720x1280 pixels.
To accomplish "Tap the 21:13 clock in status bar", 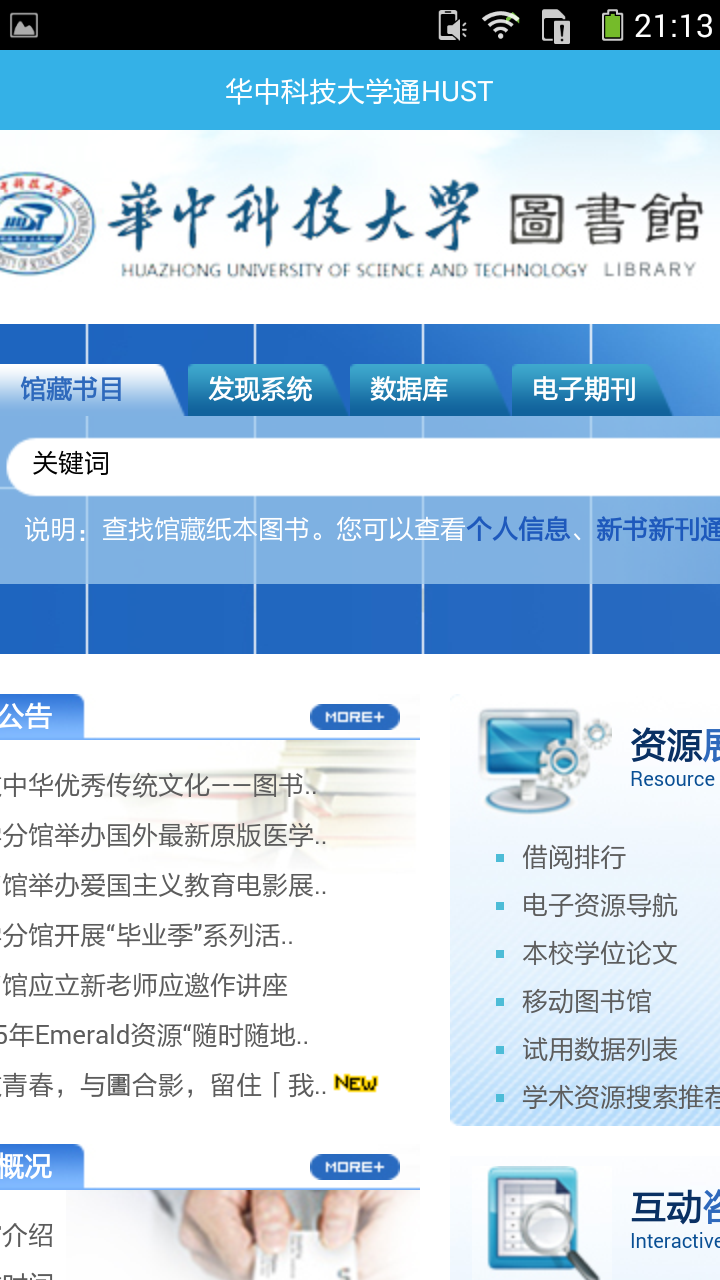I will (674, 25).
